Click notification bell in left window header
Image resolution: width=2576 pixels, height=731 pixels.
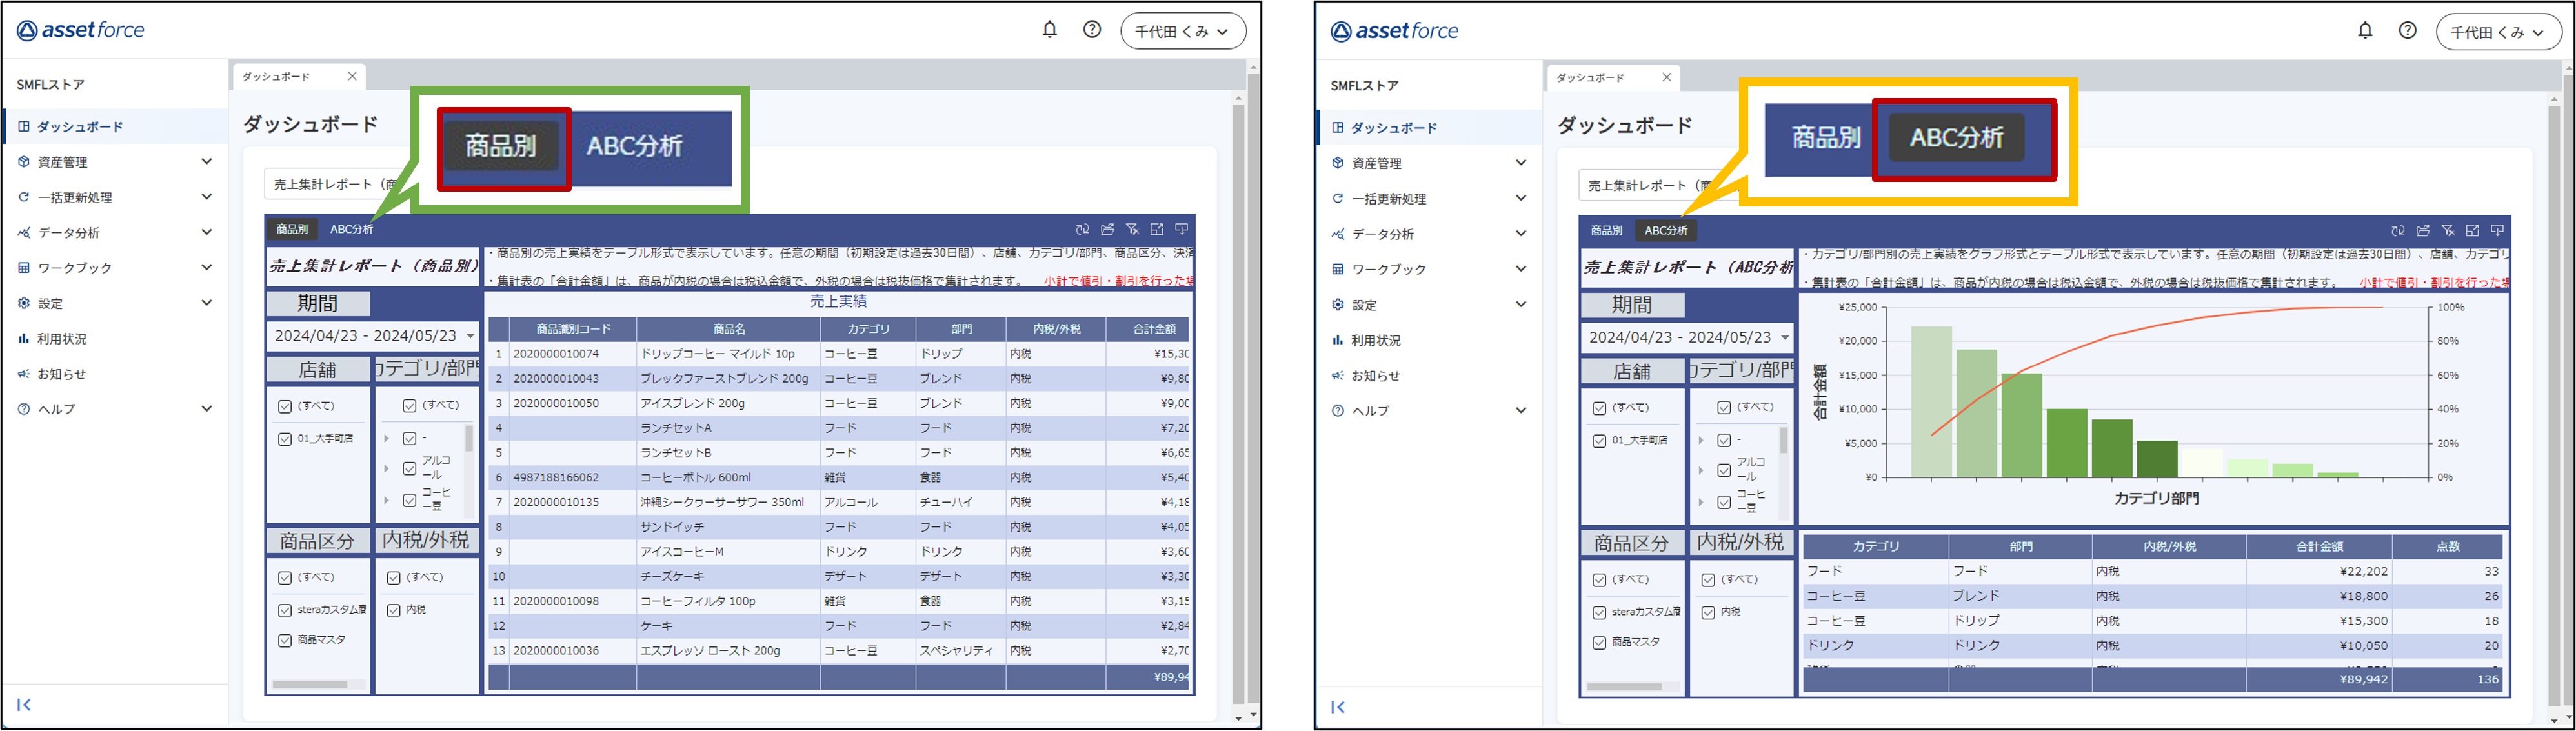tap(1049, 30)
